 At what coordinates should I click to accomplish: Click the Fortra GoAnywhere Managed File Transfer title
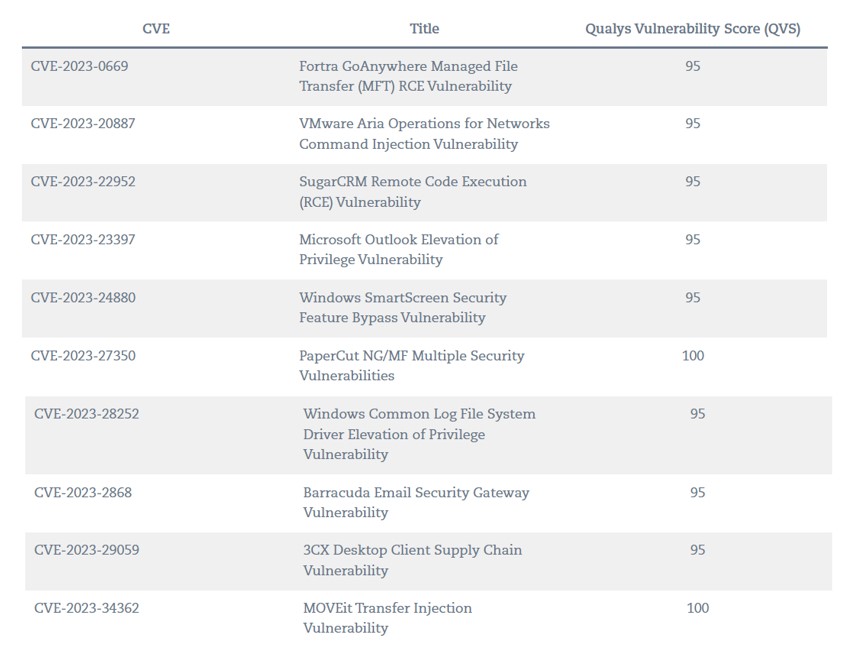click(408, 76)
